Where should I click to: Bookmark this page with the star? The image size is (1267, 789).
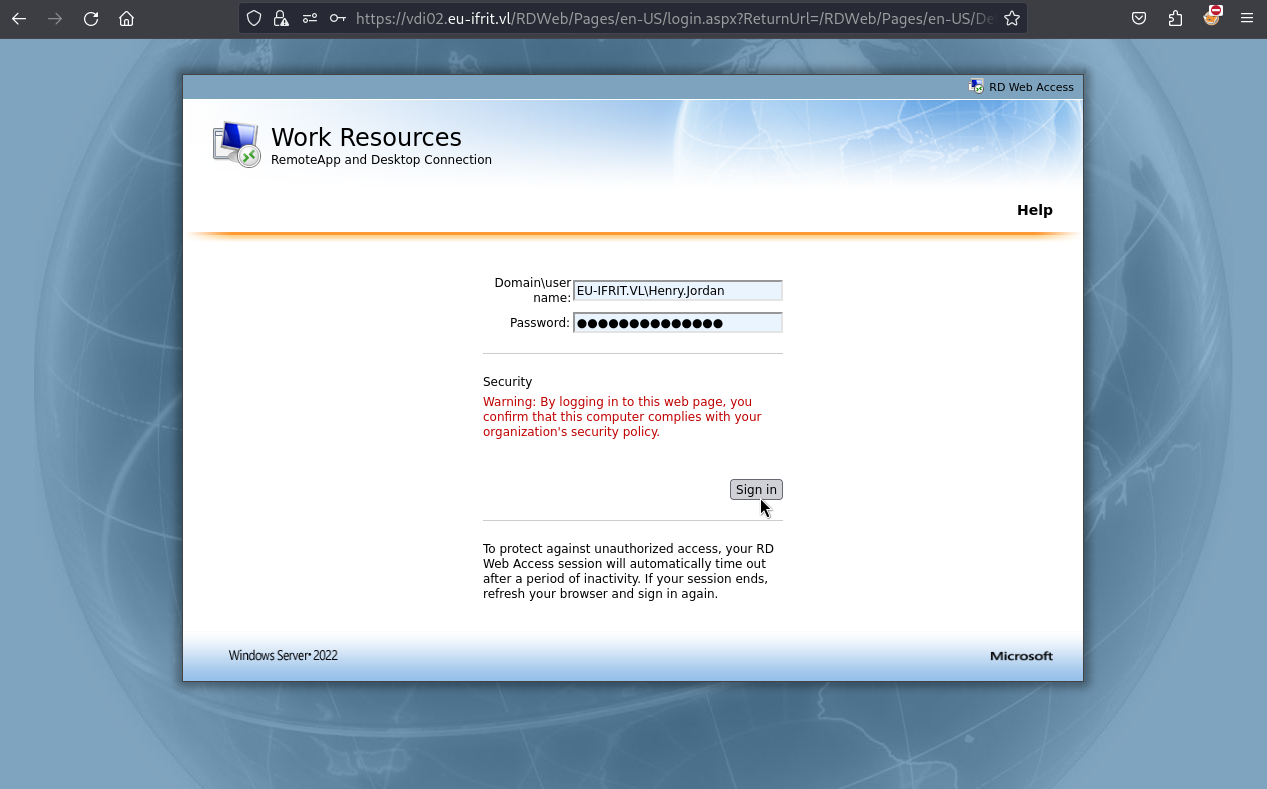(x=1012, y=18)
